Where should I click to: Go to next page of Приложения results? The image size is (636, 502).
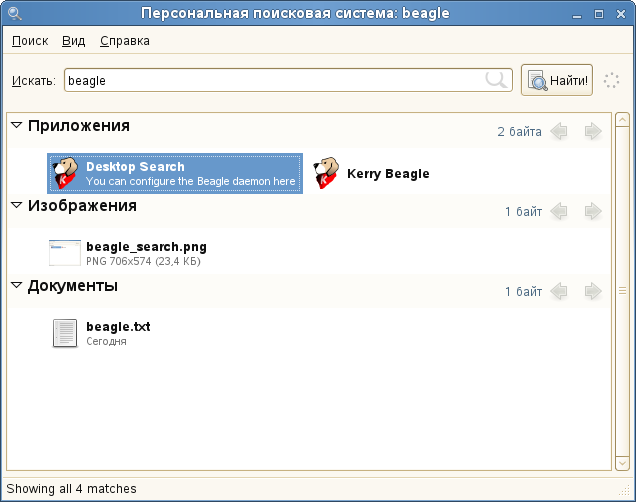593,131
